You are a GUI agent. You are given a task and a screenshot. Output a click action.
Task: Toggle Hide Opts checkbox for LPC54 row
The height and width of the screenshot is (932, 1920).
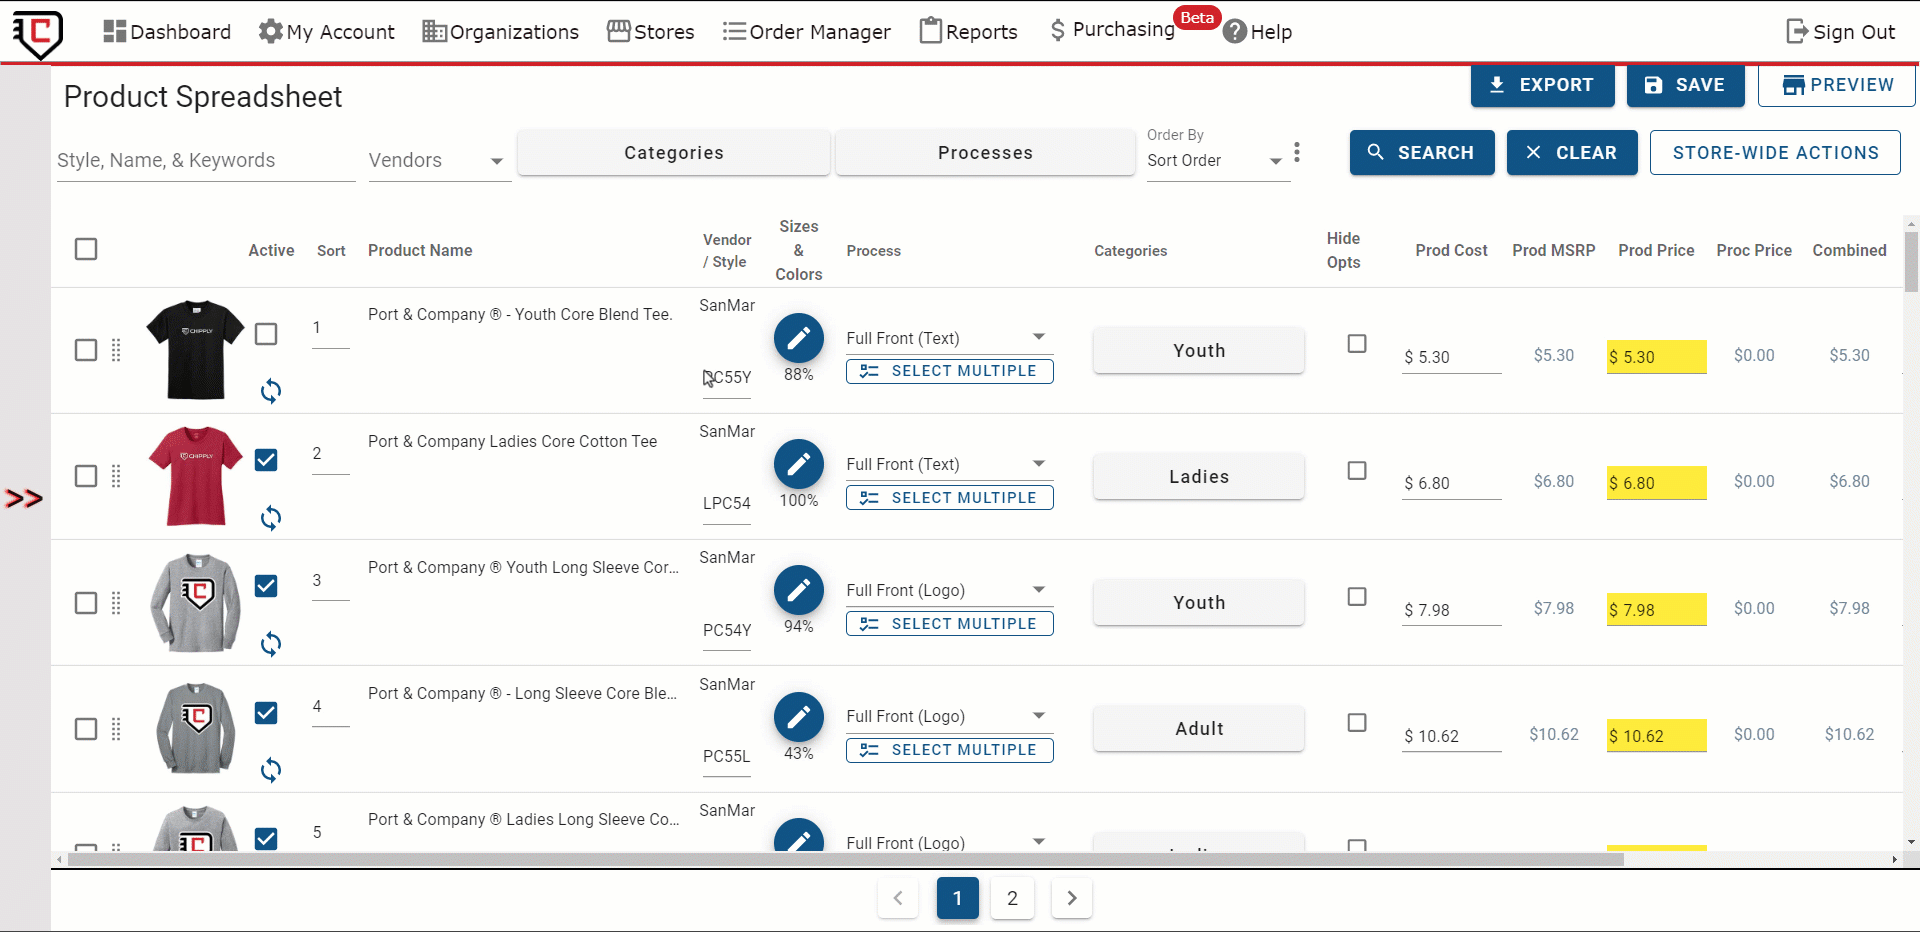click(x=1357, y=470)
